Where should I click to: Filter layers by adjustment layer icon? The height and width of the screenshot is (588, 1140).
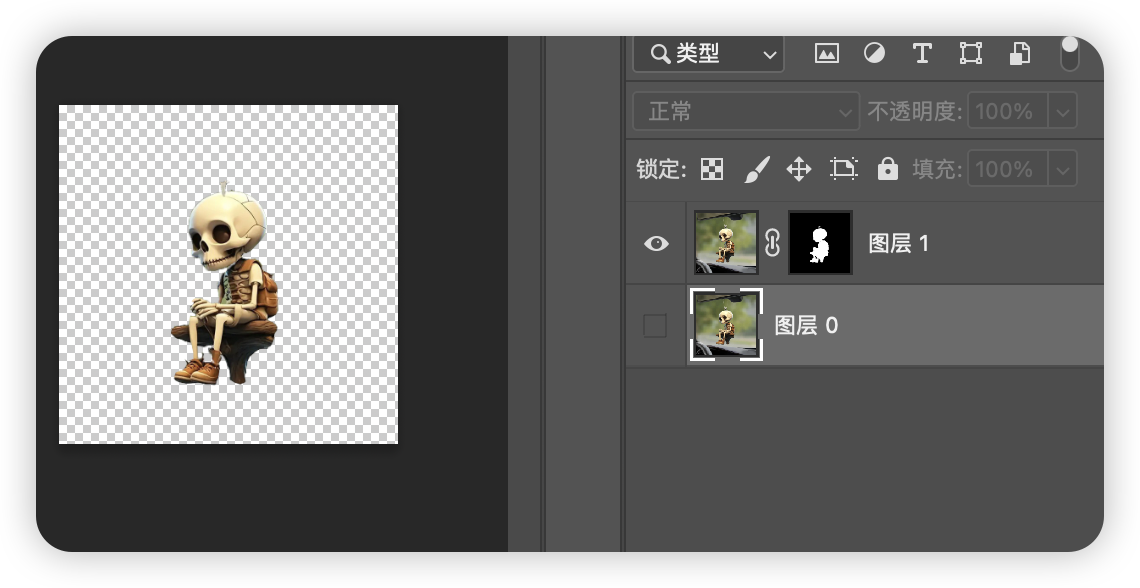(874, 53)
